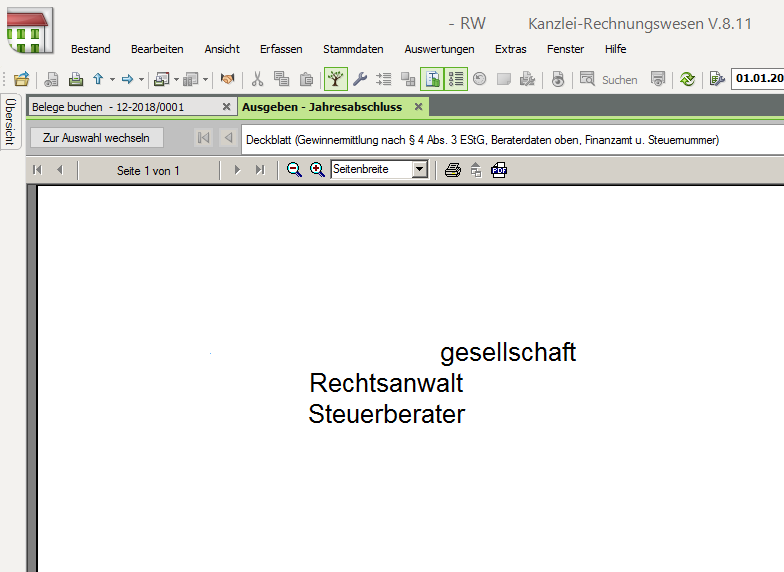Screen dimensions: 784x572
Task: Toggle the tree view toolbar button
Action: [x=336, y=79]
